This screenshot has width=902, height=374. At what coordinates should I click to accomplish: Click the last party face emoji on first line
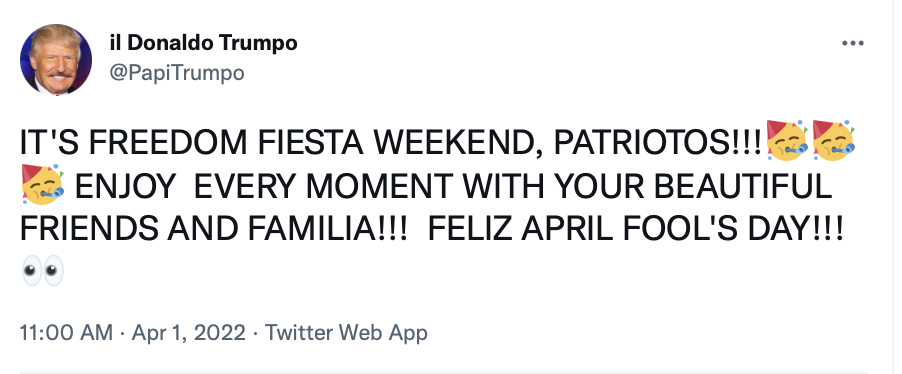(833, 141)
